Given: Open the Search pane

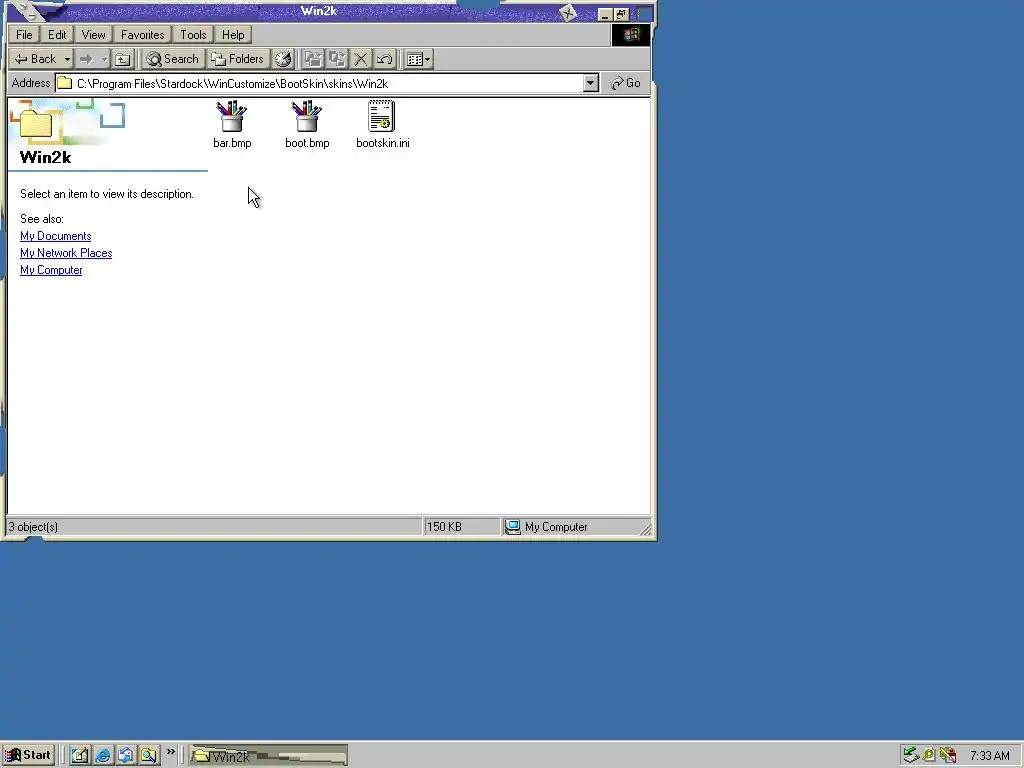Looking at the screenshot, I should click(x=173, y=59).
